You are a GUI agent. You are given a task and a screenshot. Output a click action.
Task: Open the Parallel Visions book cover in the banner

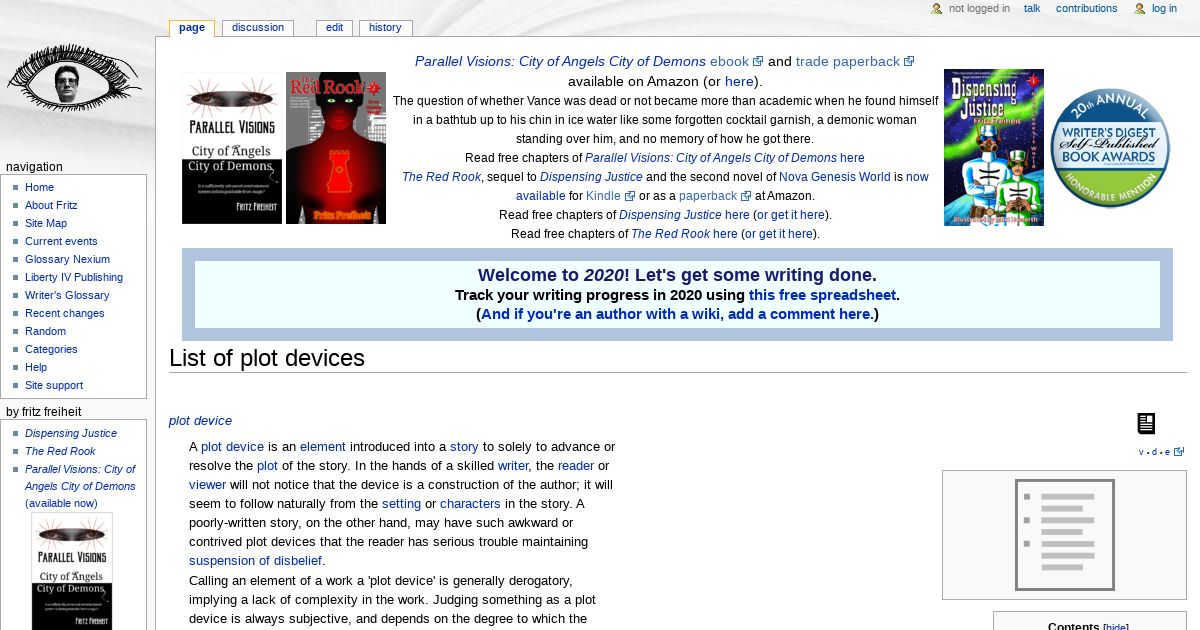232,148
